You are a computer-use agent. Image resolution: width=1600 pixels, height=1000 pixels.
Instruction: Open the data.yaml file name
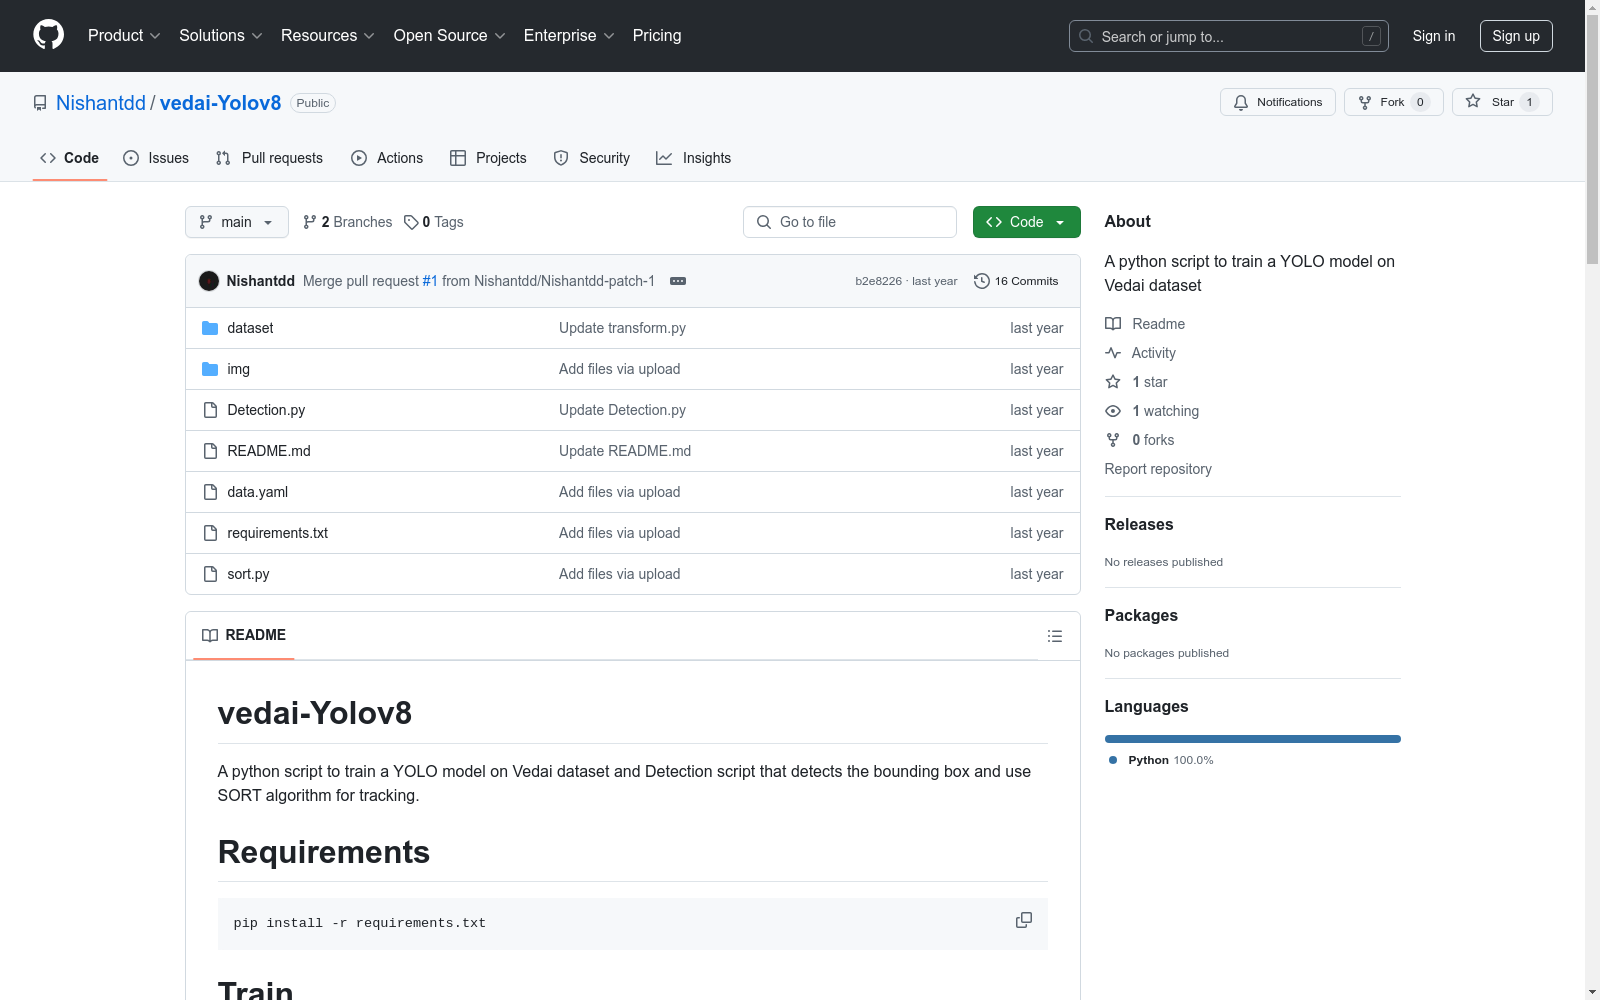pyautogui.click(x=257, y=492)
